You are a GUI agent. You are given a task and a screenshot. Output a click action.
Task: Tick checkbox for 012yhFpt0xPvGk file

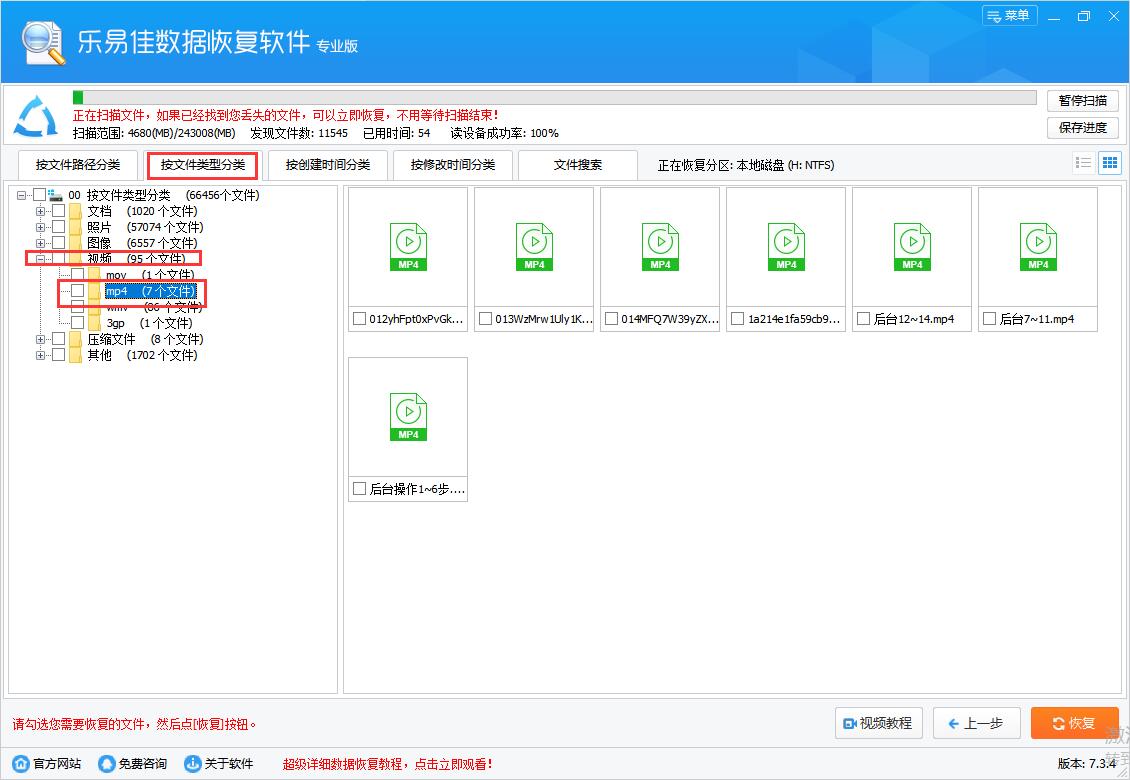click(359, 318)
